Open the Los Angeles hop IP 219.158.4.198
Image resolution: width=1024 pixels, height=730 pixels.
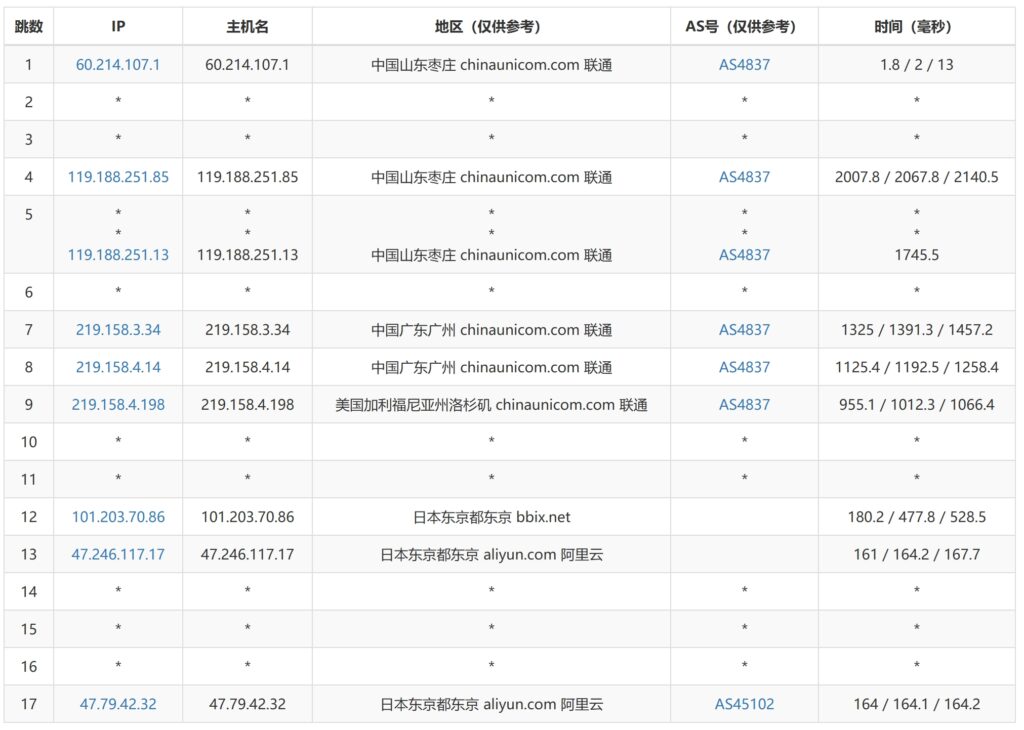(x=118, y=405)
